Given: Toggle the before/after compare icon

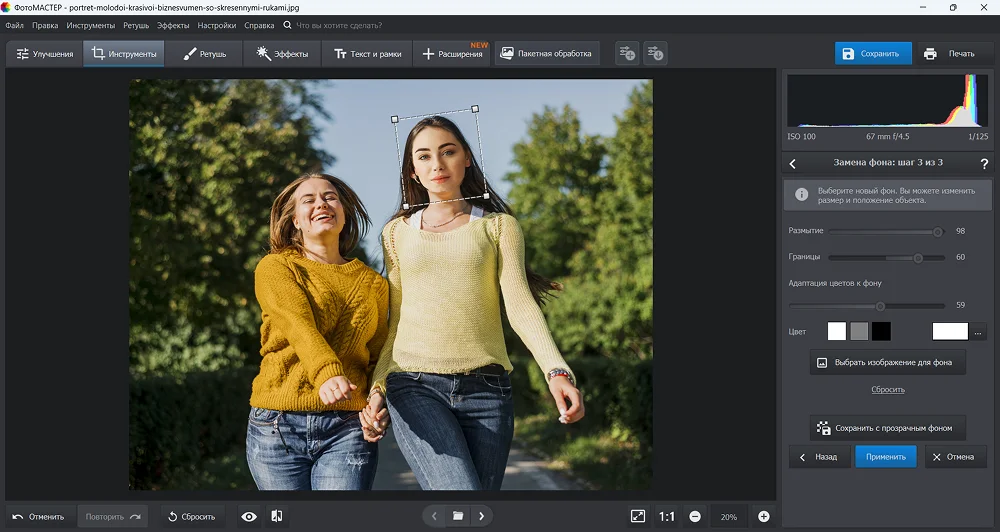Looking at the screenshot, I should point(277,516).
